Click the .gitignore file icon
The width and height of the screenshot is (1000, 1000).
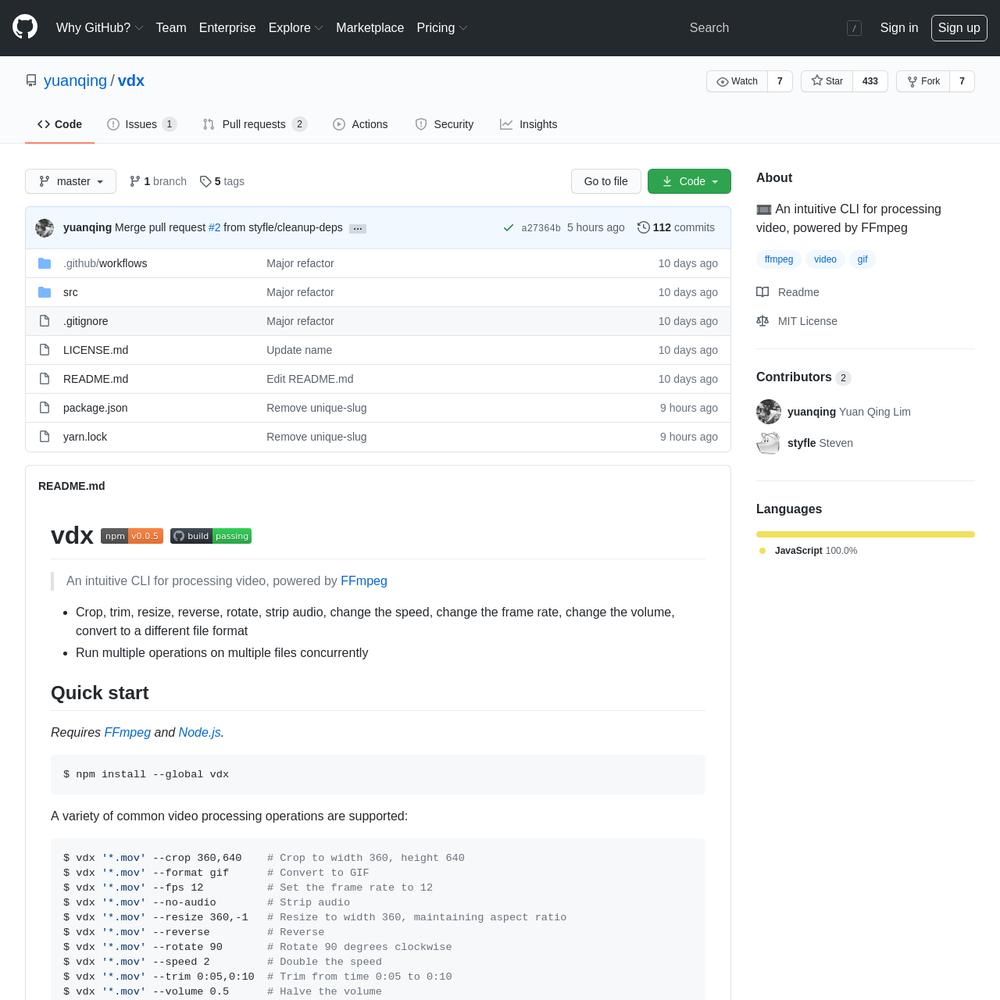coord(44,321)
